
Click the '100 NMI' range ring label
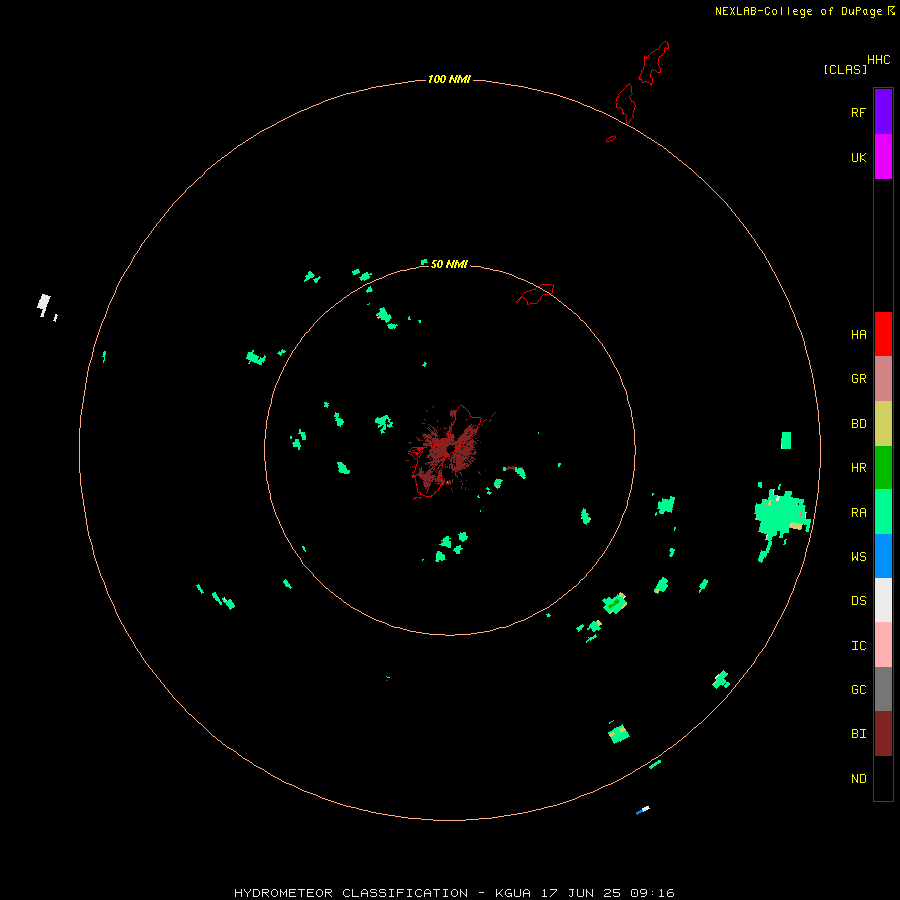449,79
